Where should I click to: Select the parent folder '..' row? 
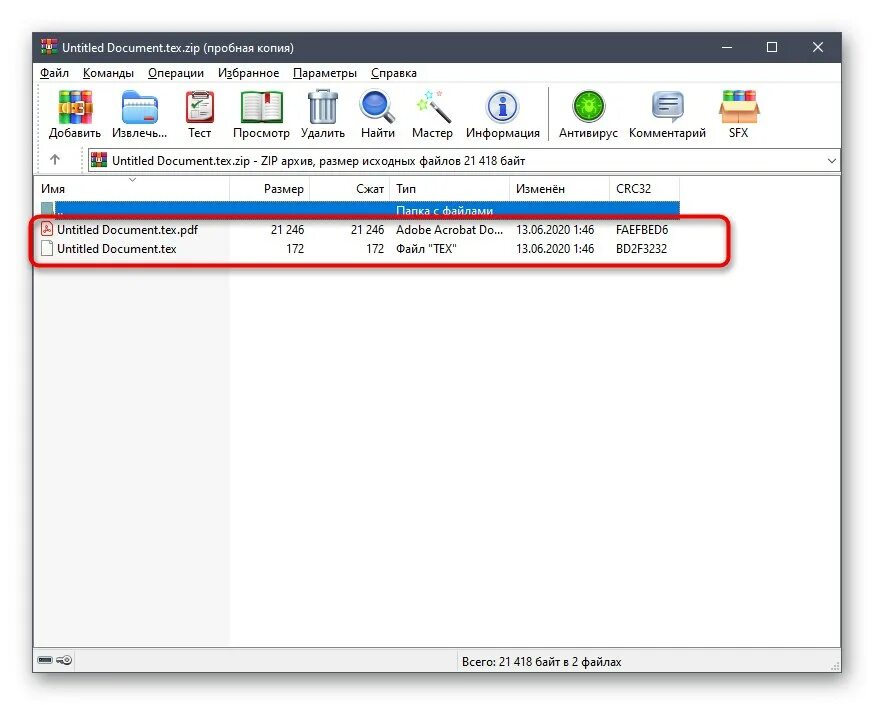(x=360, y=210)
